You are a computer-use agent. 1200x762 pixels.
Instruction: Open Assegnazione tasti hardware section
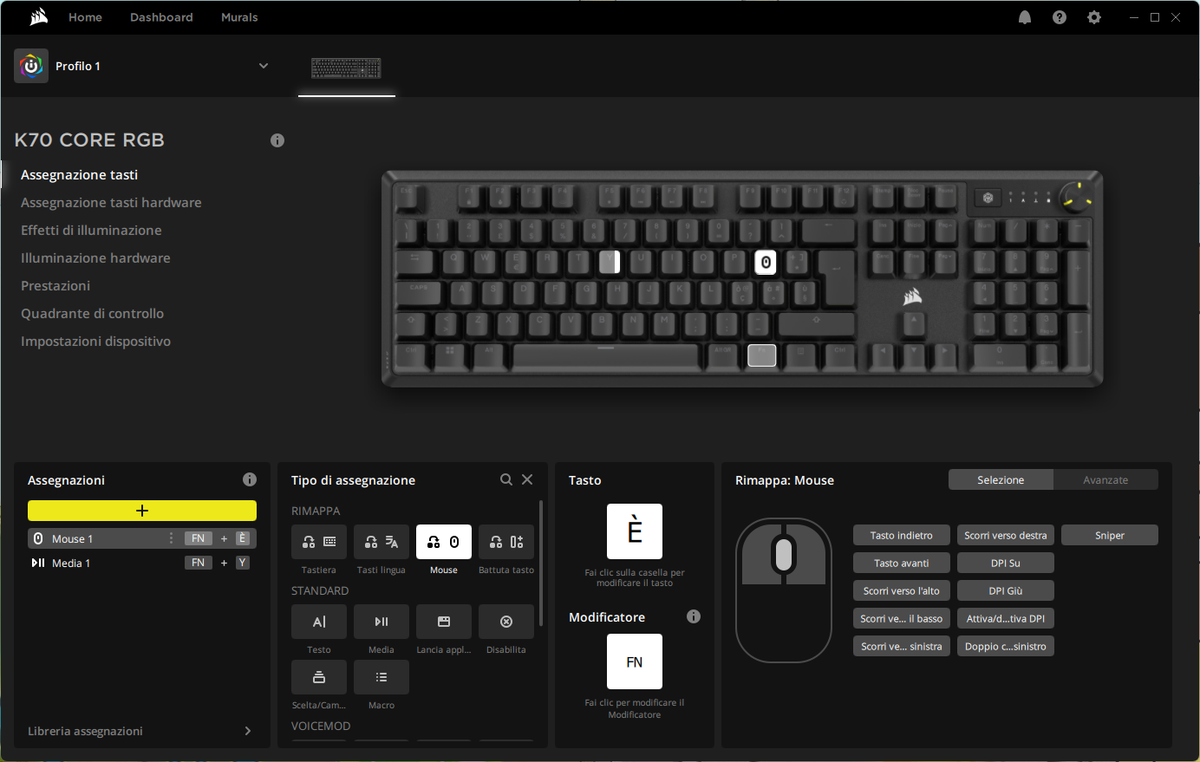(111, 203)
